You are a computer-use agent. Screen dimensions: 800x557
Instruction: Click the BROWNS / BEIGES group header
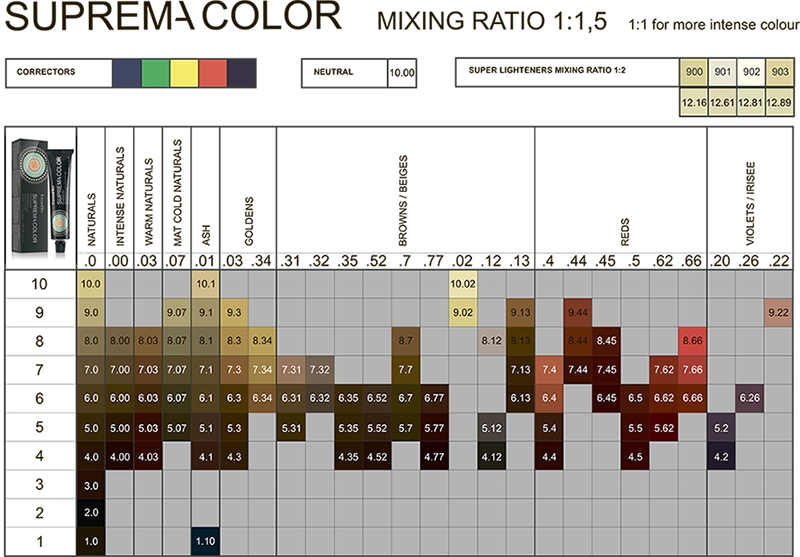pos(403,201)
